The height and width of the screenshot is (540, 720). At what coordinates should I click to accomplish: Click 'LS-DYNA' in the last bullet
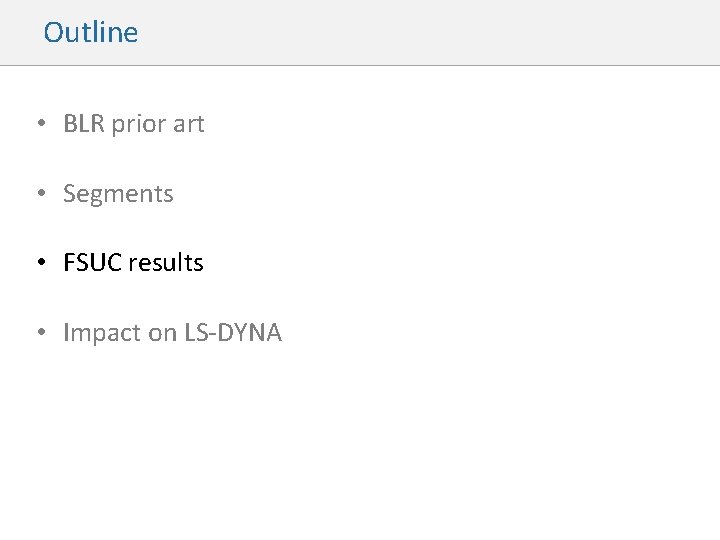[x=233, y=333]
